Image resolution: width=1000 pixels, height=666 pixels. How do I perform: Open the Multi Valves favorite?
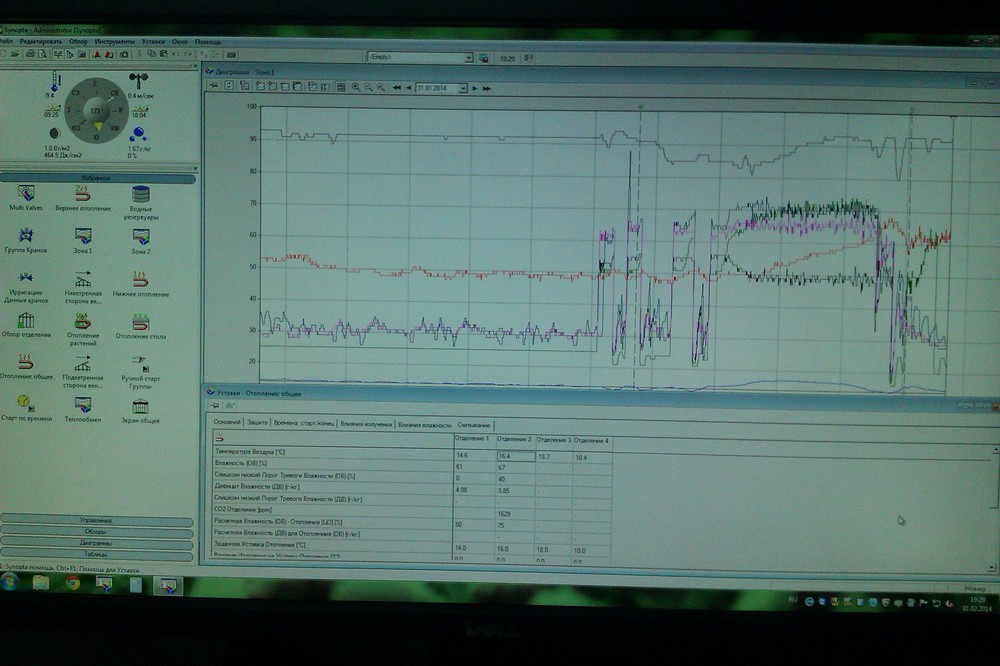pos(26,198)
